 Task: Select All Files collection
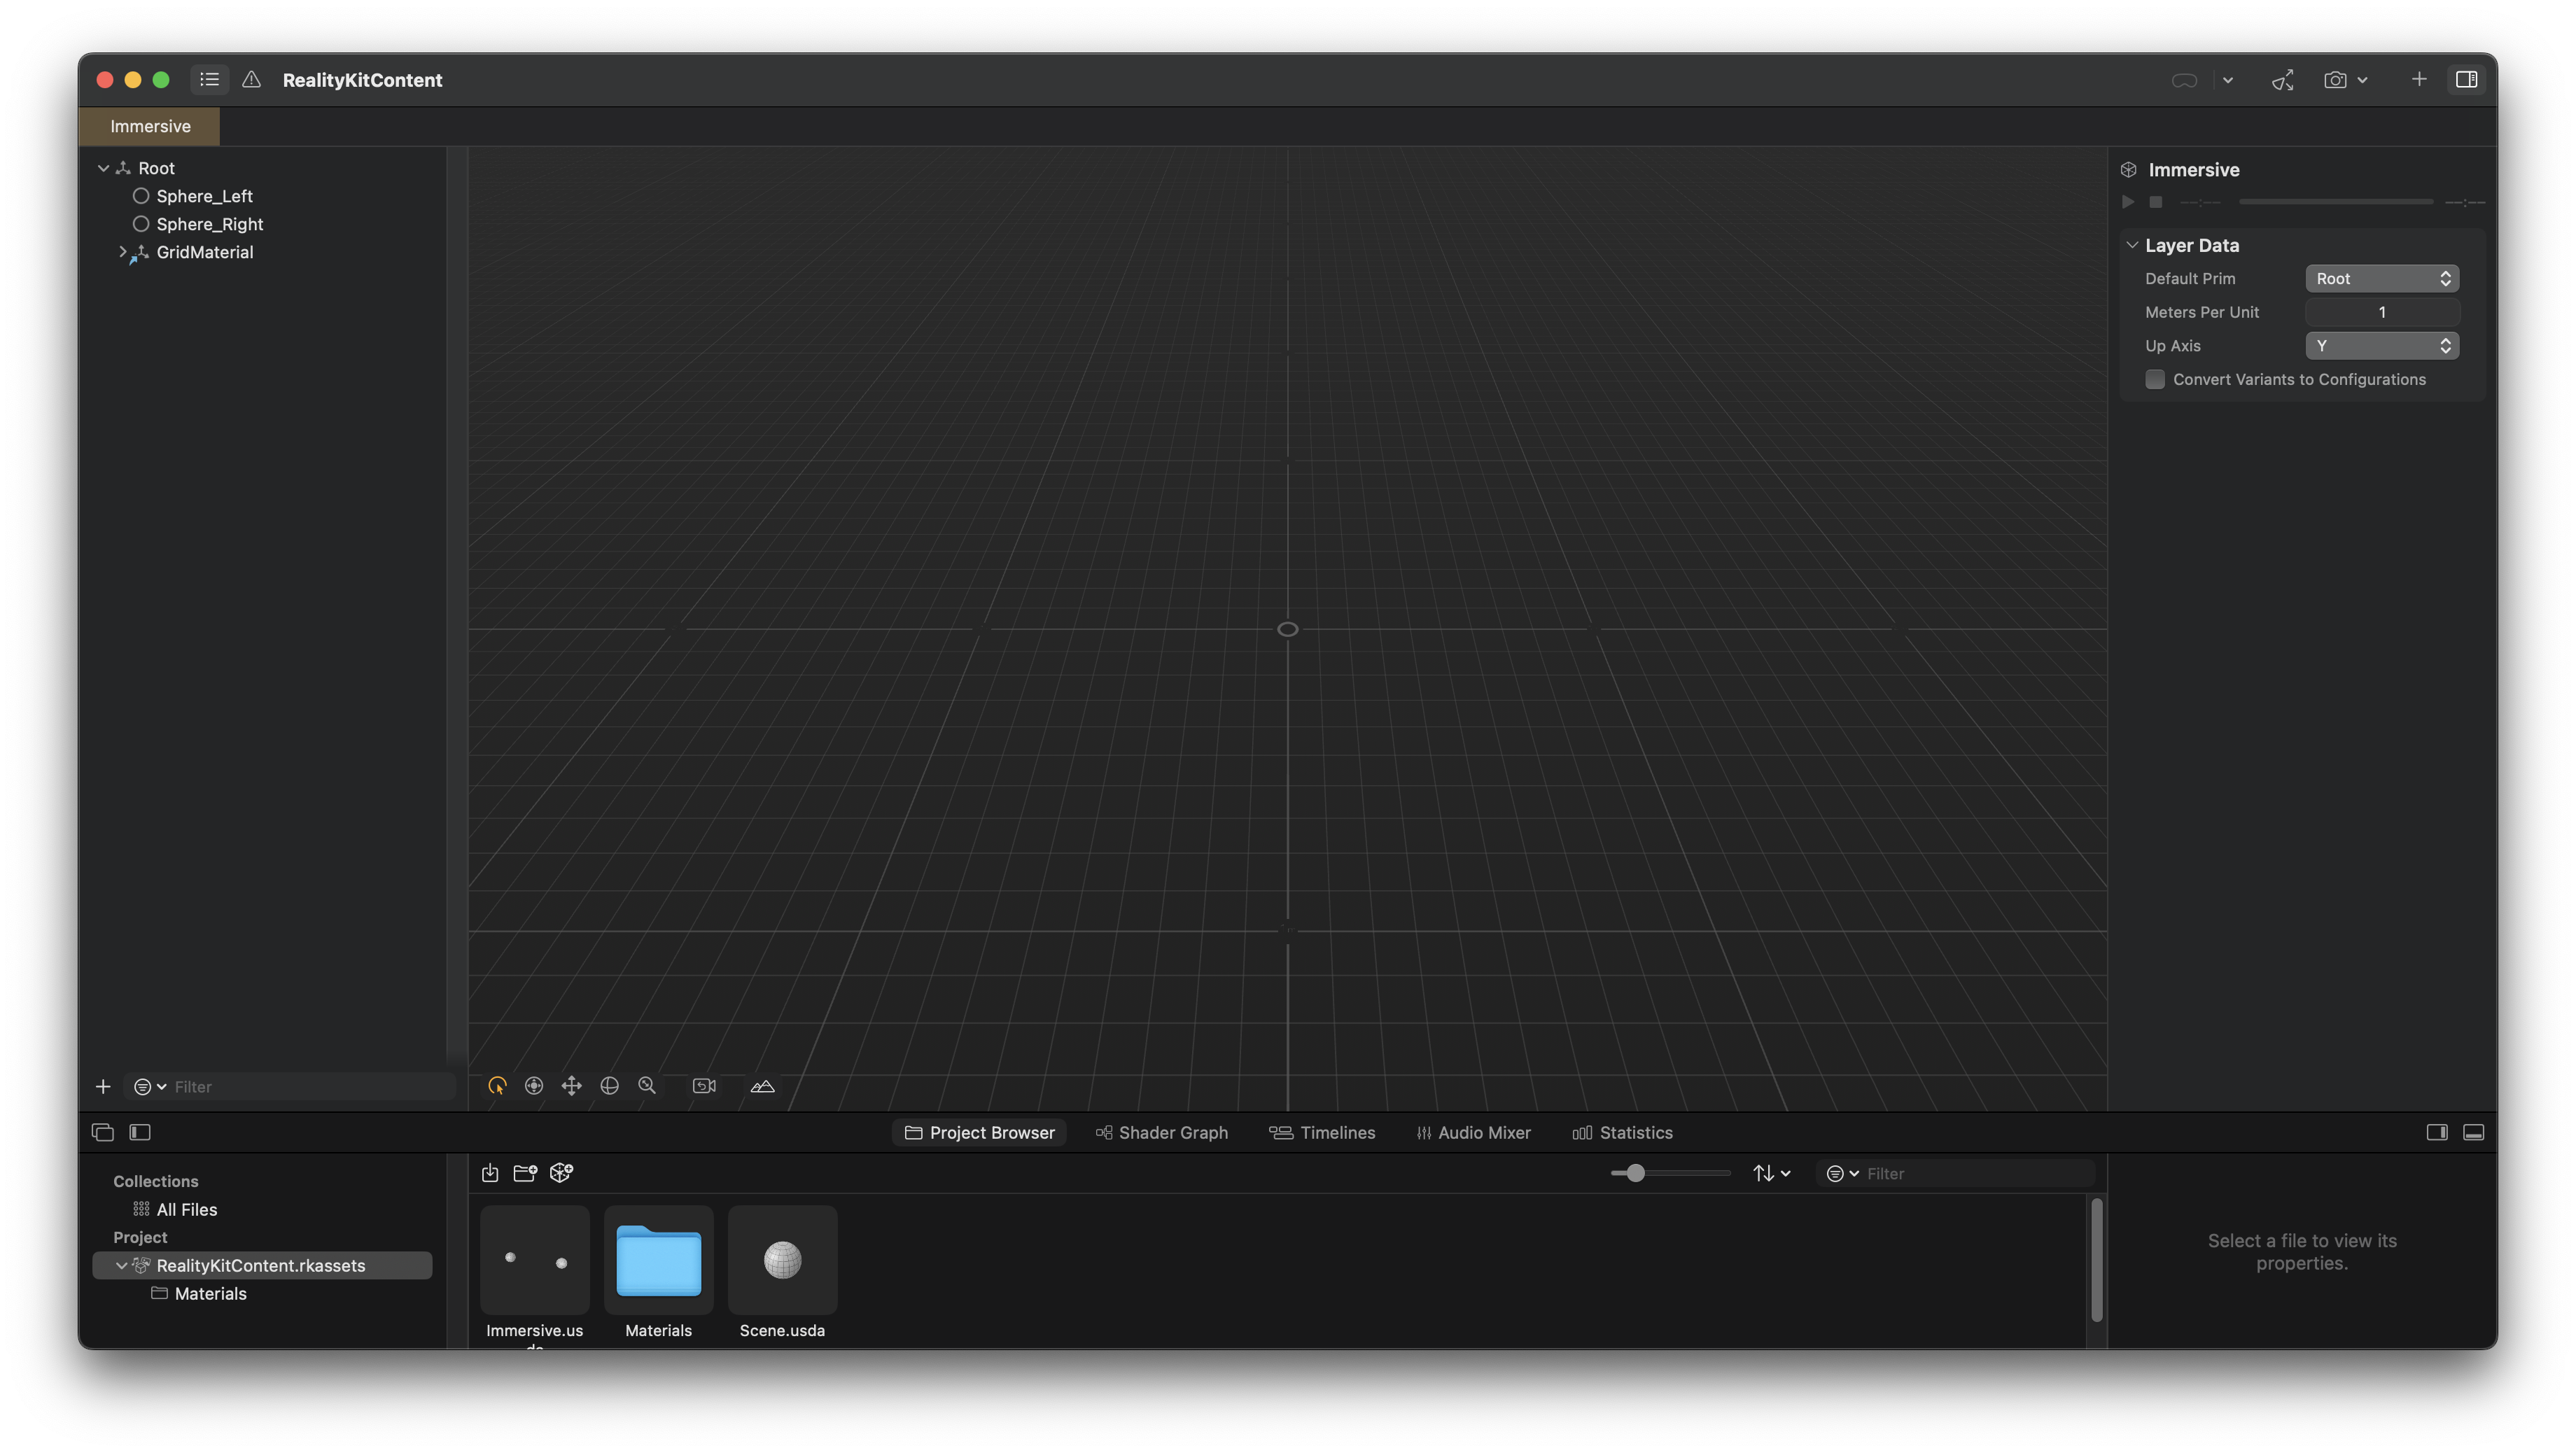(186, 1209)
